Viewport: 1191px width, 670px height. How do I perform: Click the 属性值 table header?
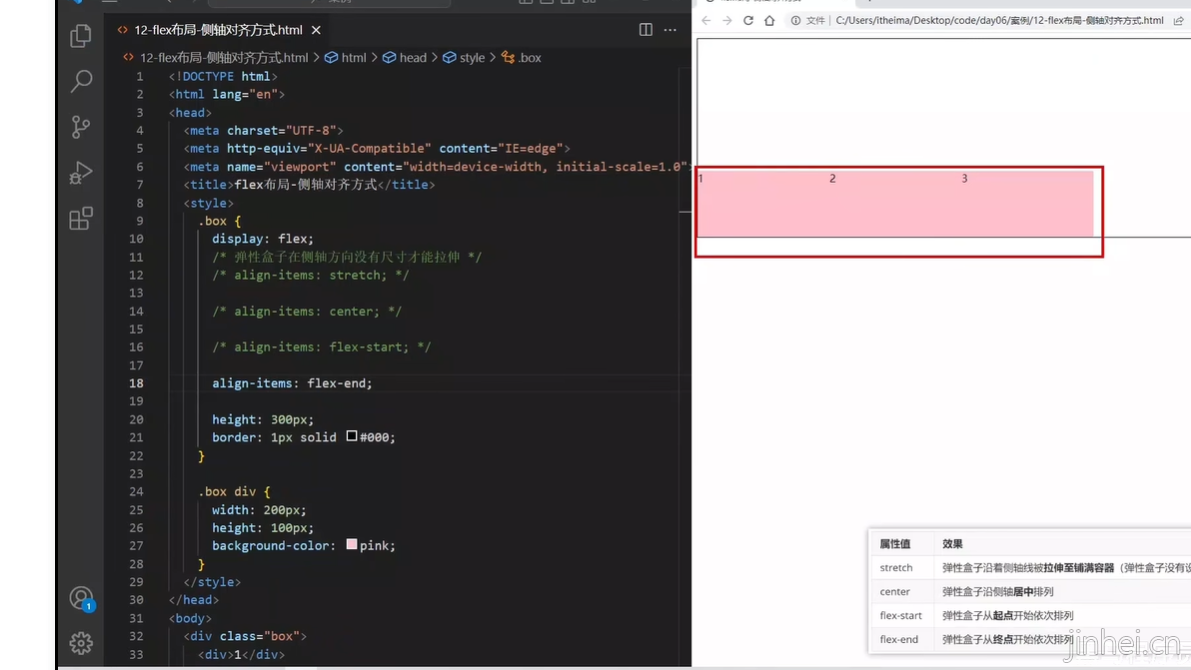[895, 544]
